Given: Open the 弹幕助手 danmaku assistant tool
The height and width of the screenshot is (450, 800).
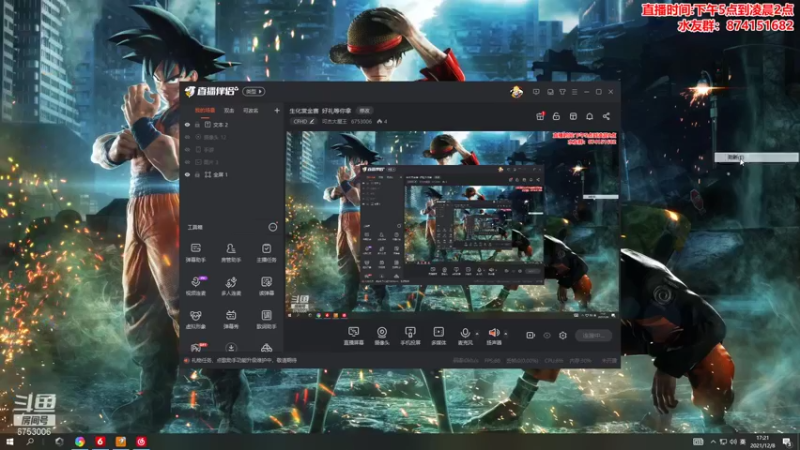Looking at the screenshot, I should (x=195, y=253).
